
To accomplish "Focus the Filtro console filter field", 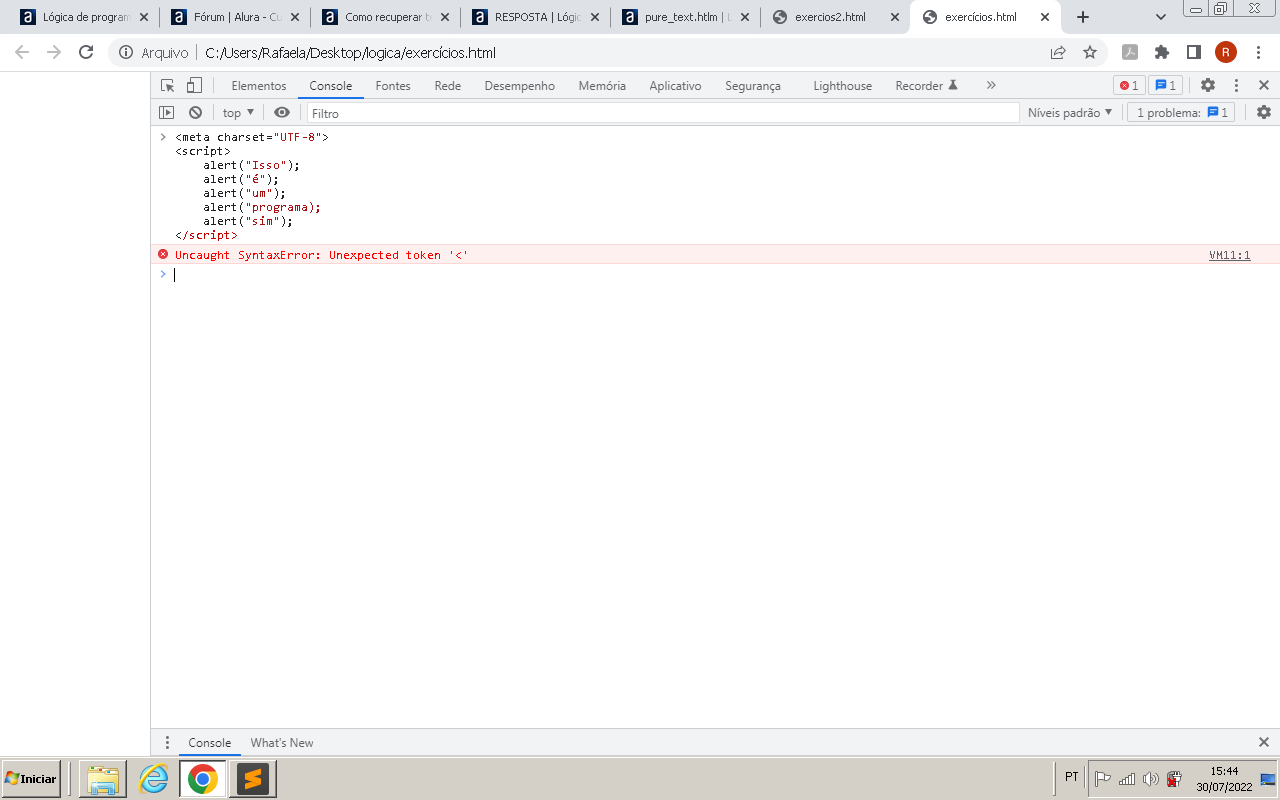I will click(663, 113).
